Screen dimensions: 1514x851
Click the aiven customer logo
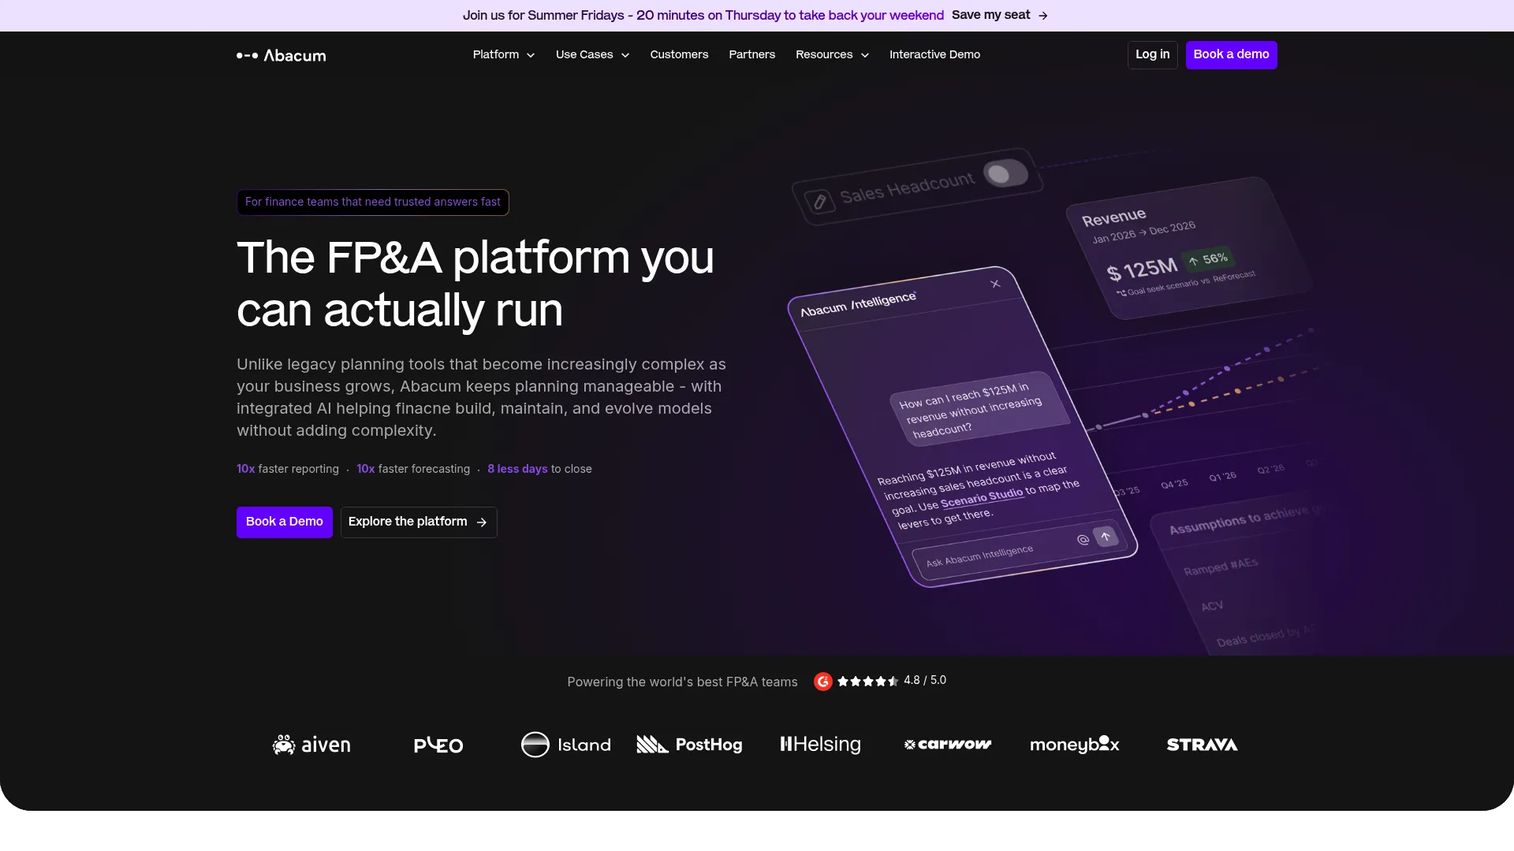point(312,744)
